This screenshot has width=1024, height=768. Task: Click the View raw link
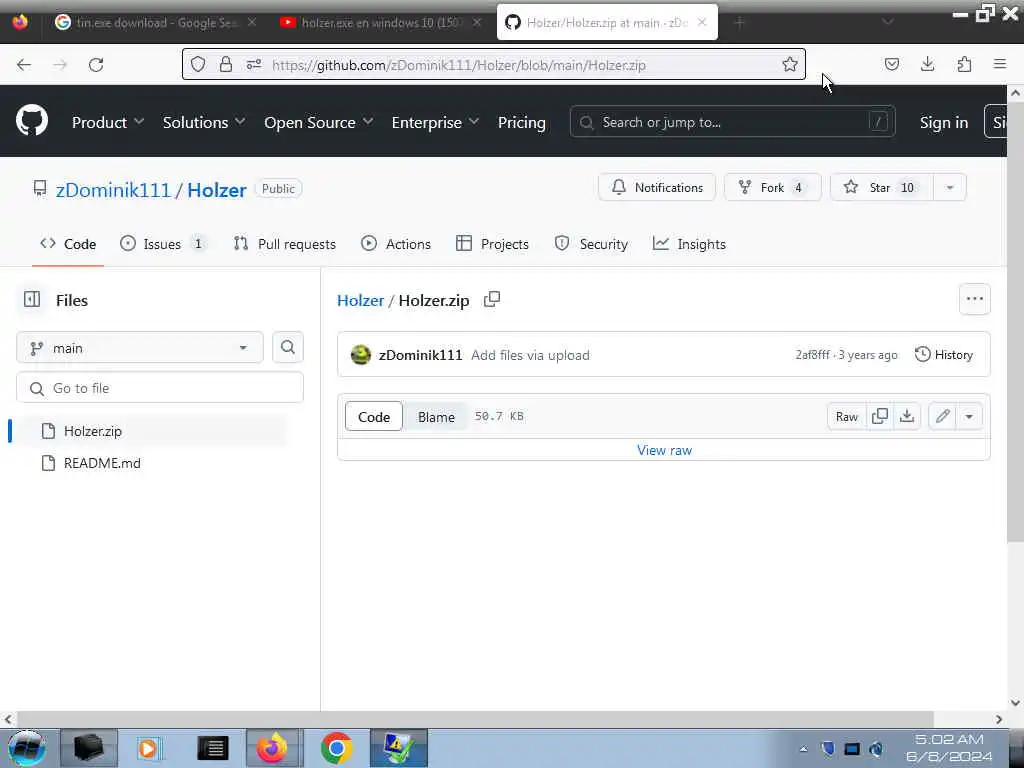coord(664,450)
